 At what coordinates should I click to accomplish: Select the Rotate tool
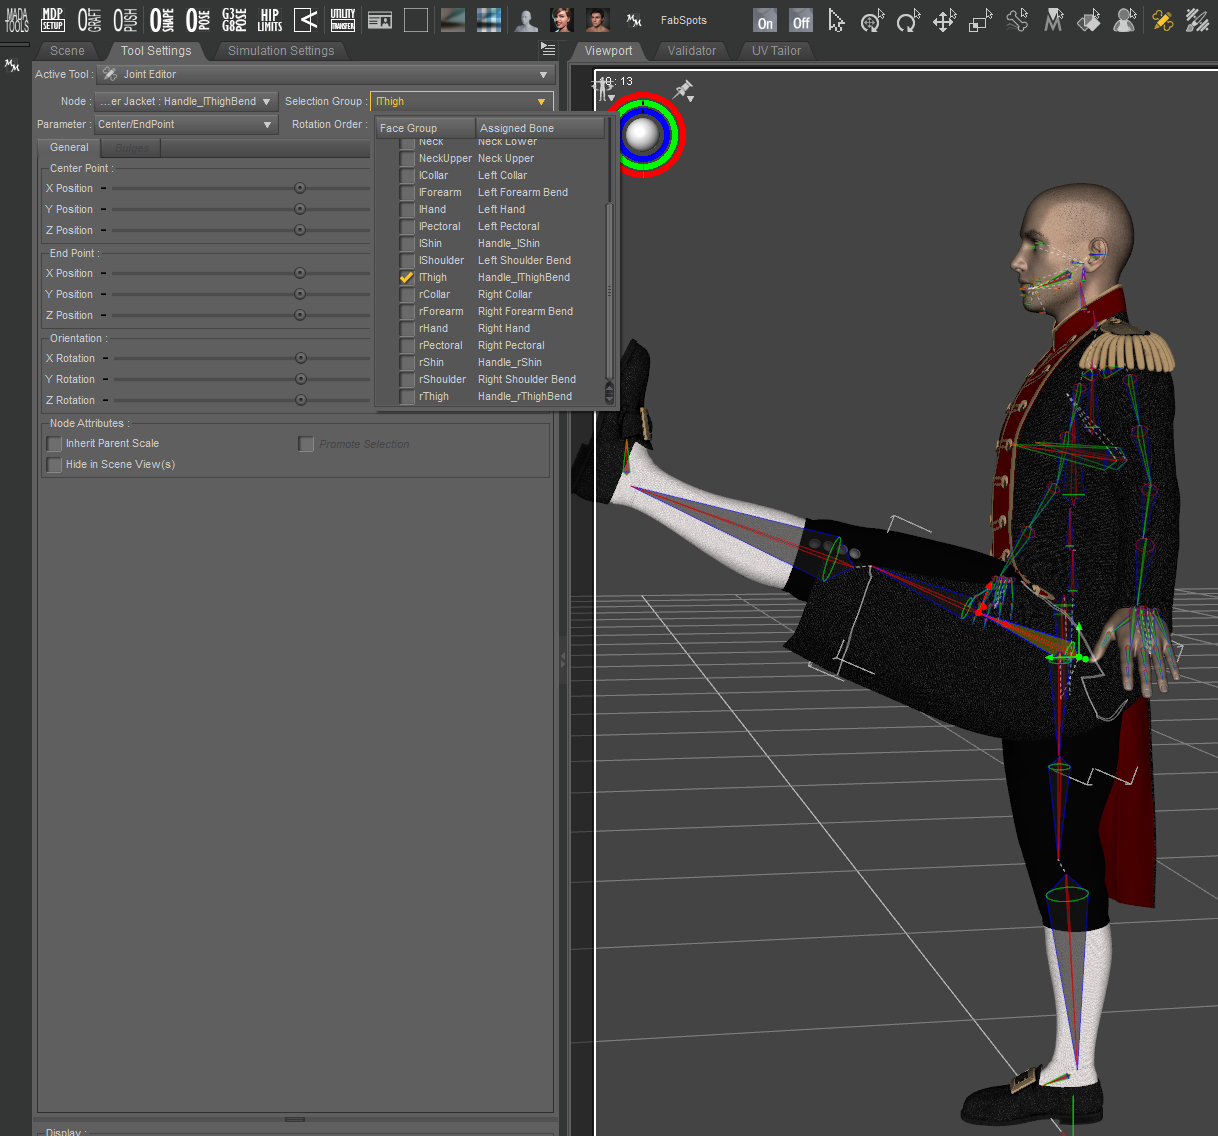(x=908, y=20)
